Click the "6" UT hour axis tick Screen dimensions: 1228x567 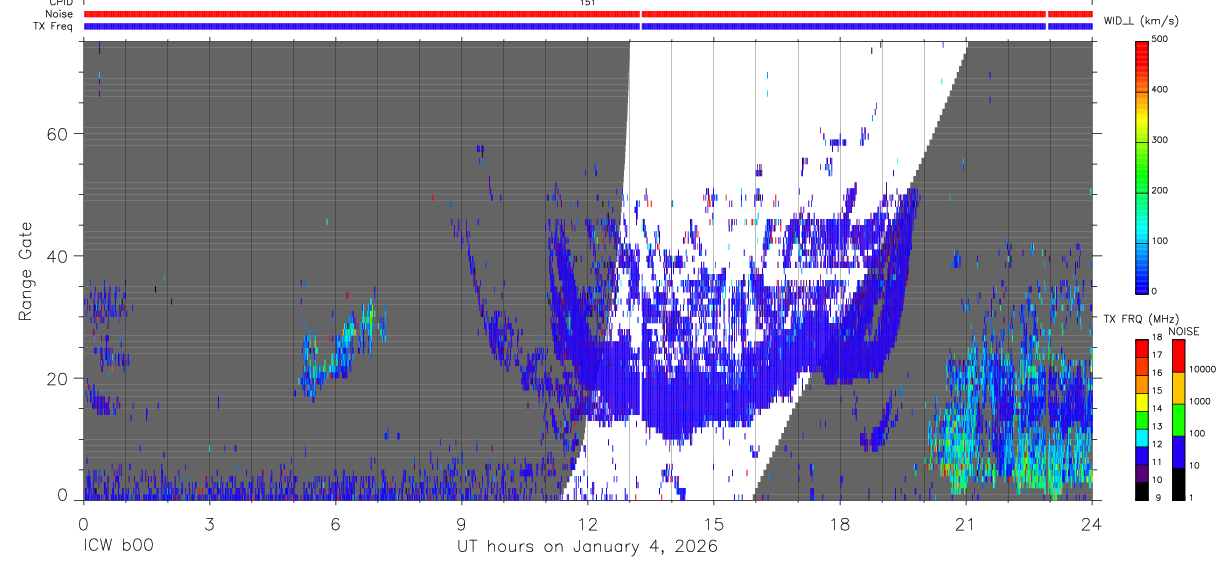tap(335, 523)
